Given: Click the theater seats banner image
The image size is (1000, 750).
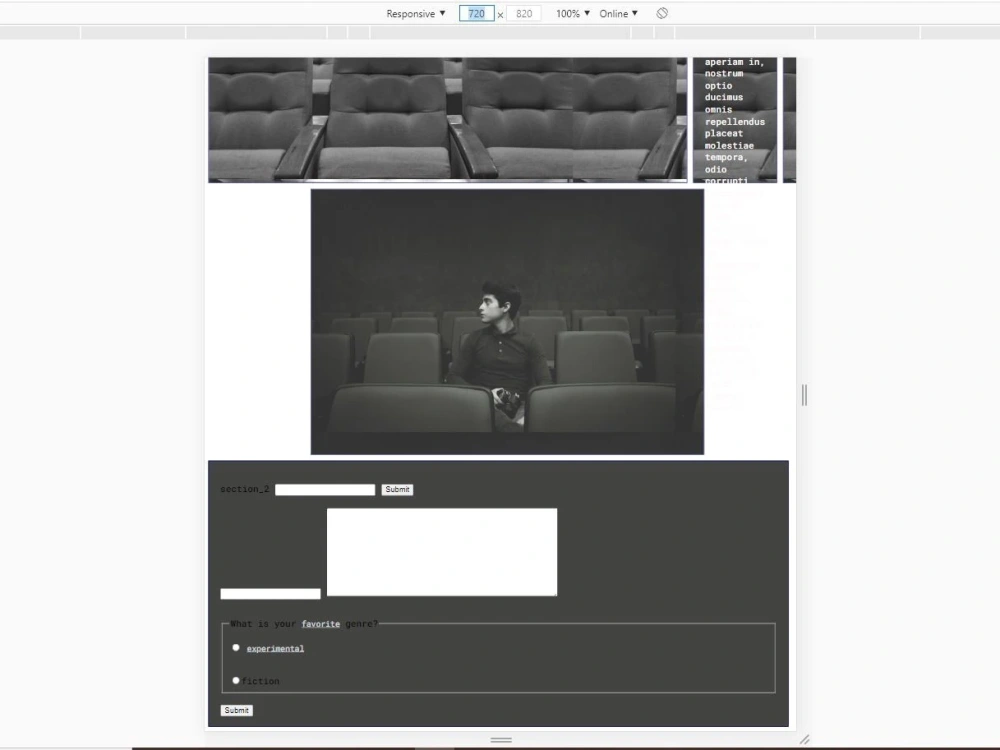Looking at the screenshot, I should [x=448, y=120].
